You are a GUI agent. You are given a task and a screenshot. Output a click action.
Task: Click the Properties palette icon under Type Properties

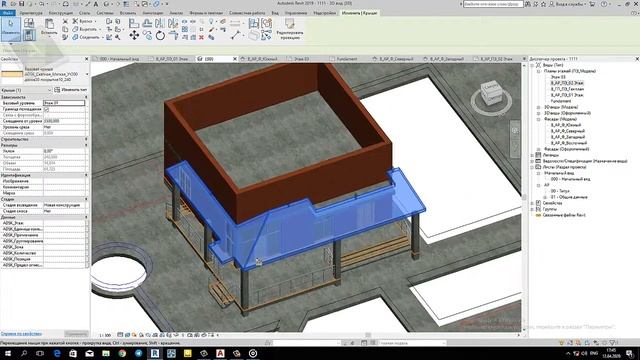[x=29, y=35]
